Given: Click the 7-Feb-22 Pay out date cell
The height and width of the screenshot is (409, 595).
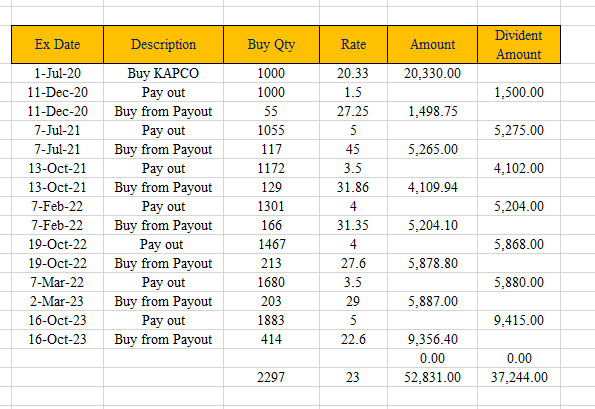Looking at the screenshot, I should coord(57,206).
